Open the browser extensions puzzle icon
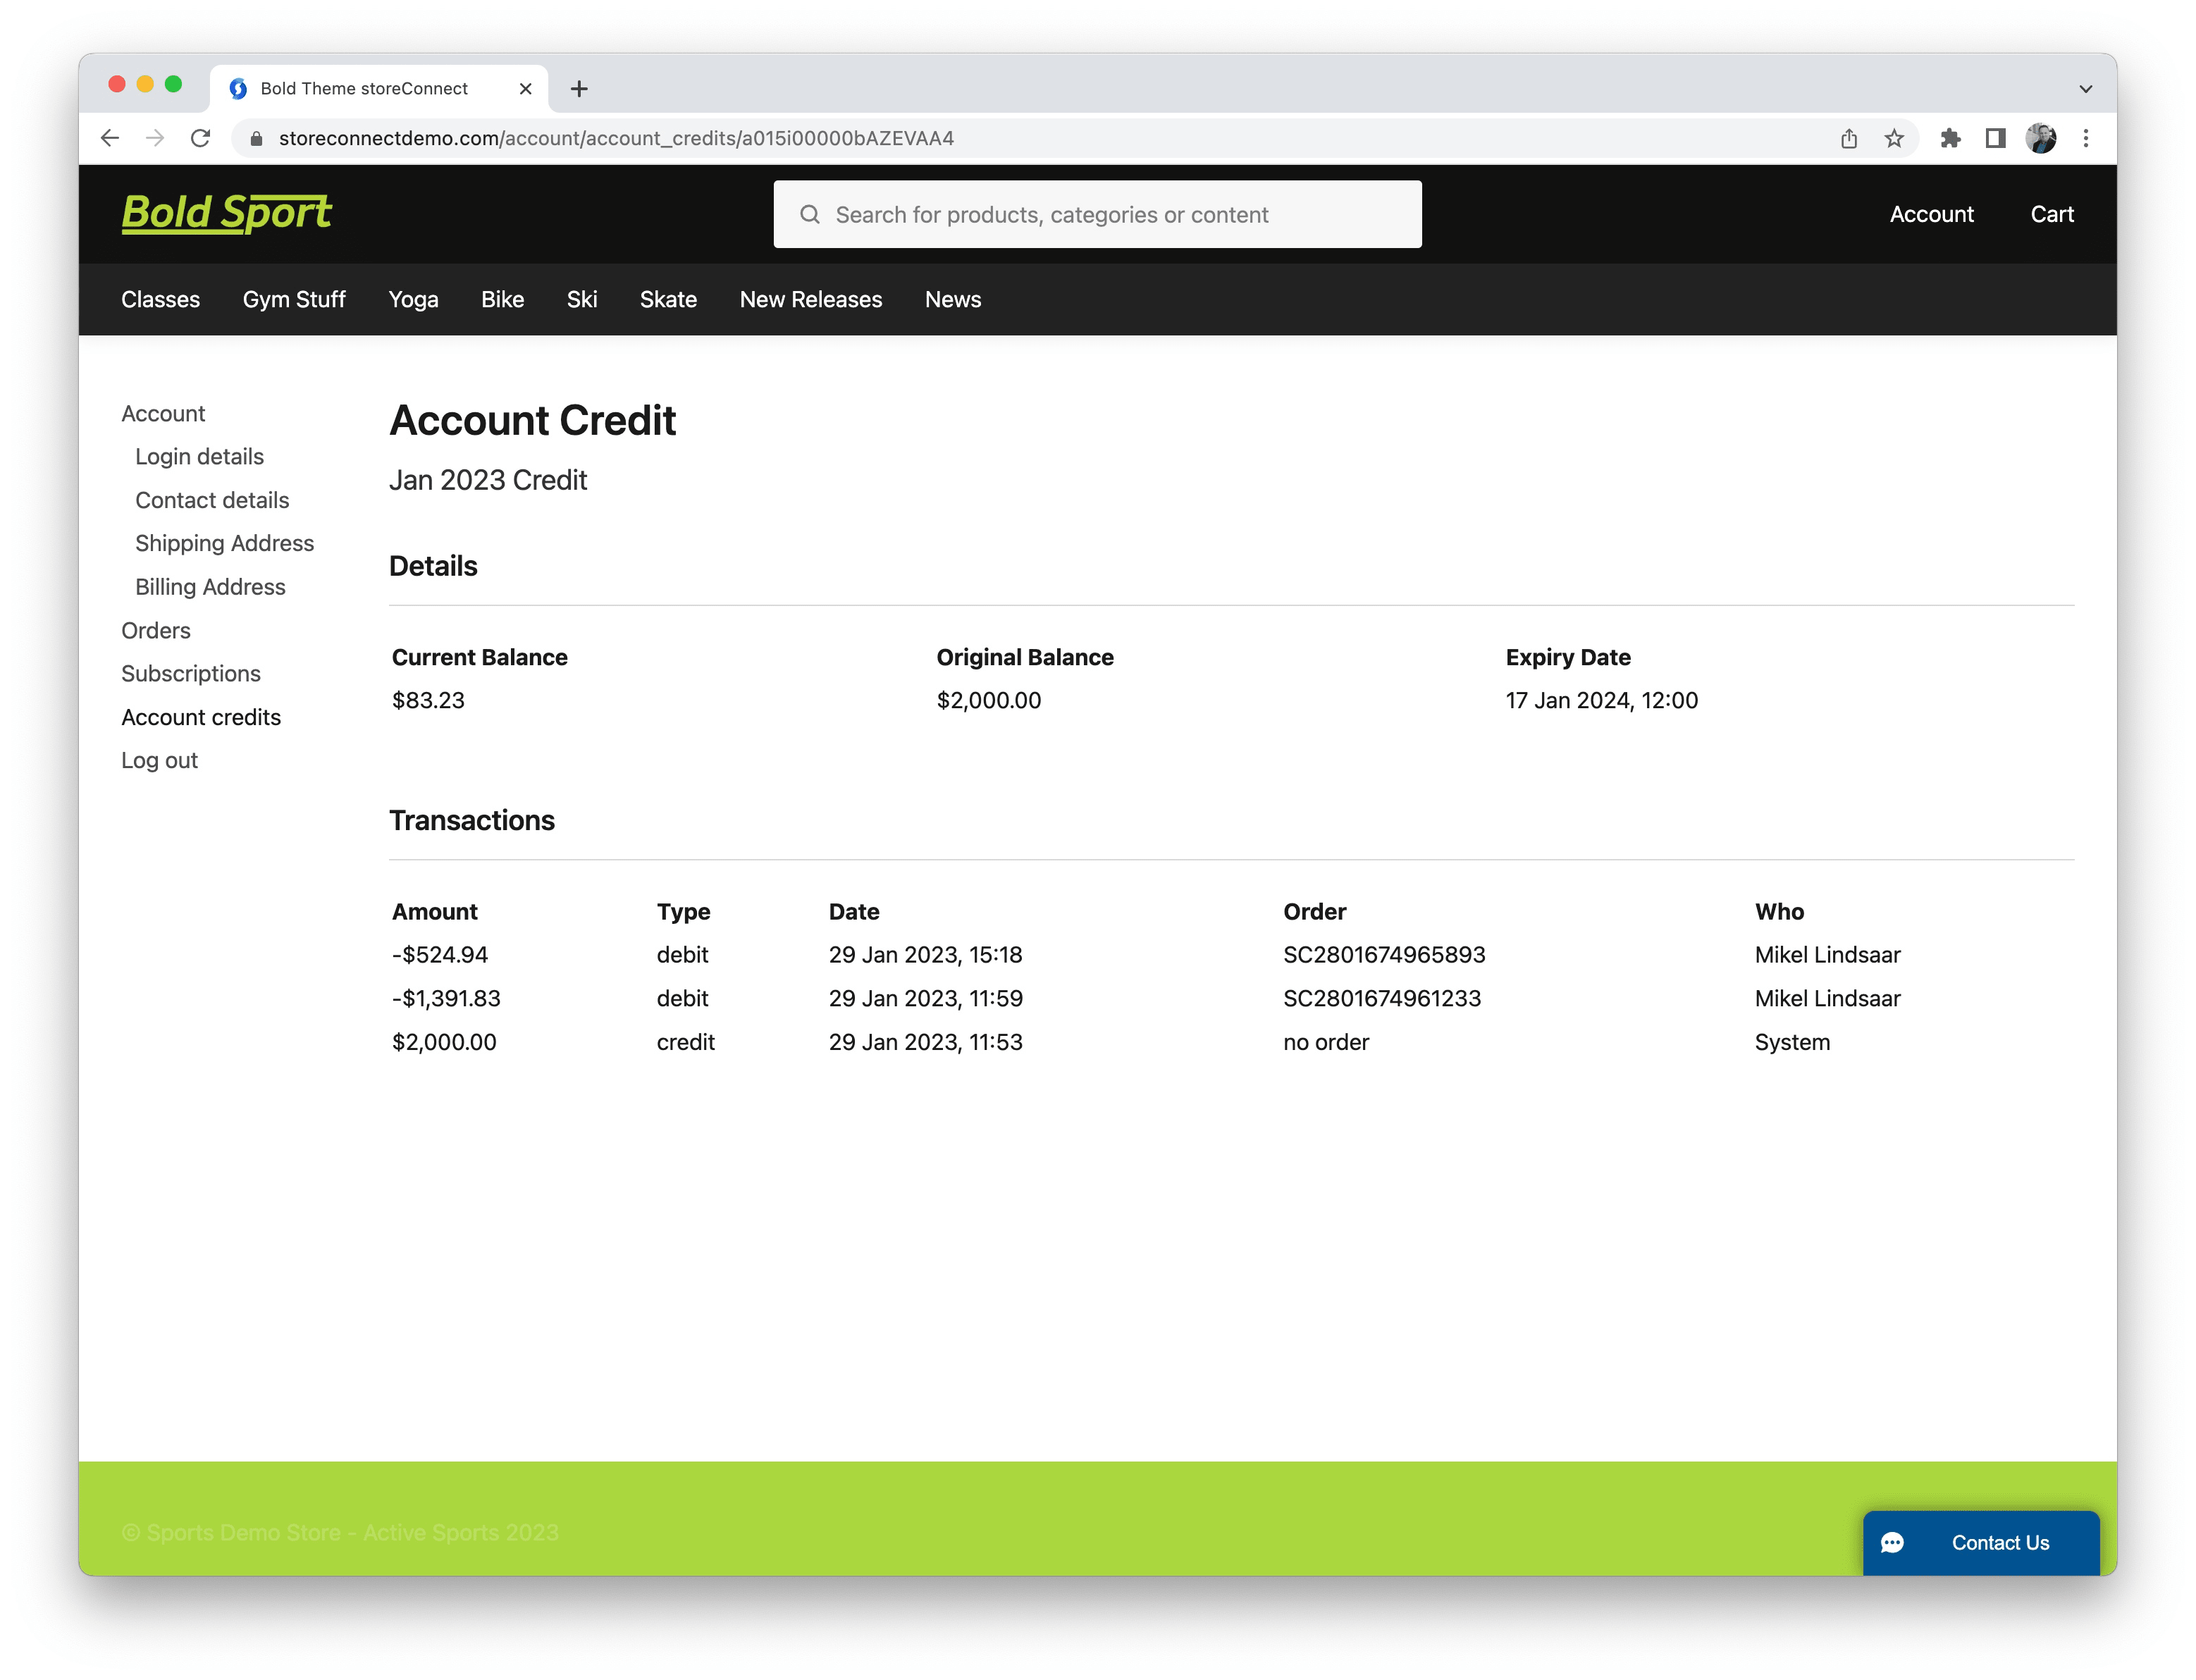Viewport: 2196px width, 1680px height. tap(1950, 138)
